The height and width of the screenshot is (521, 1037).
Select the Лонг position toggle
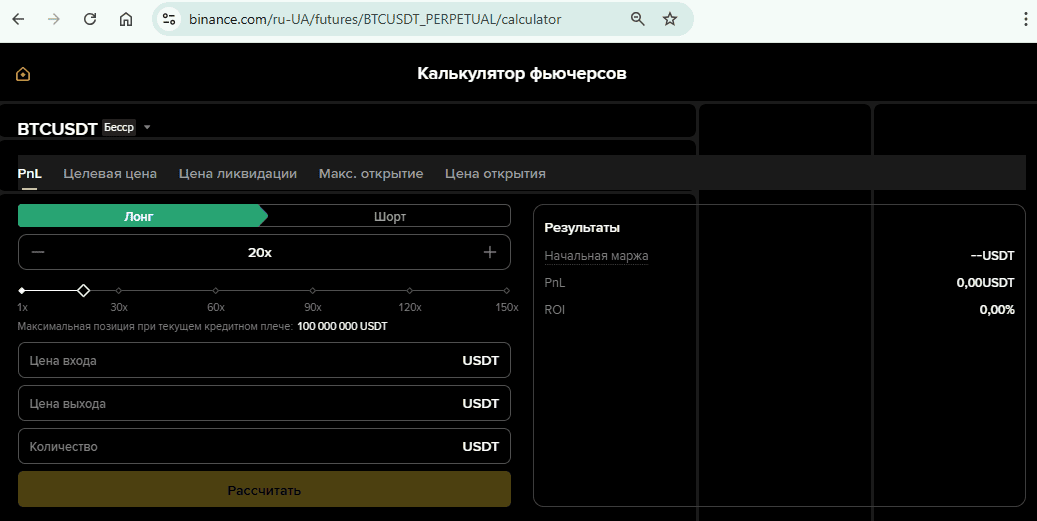(x=139, y=216)
